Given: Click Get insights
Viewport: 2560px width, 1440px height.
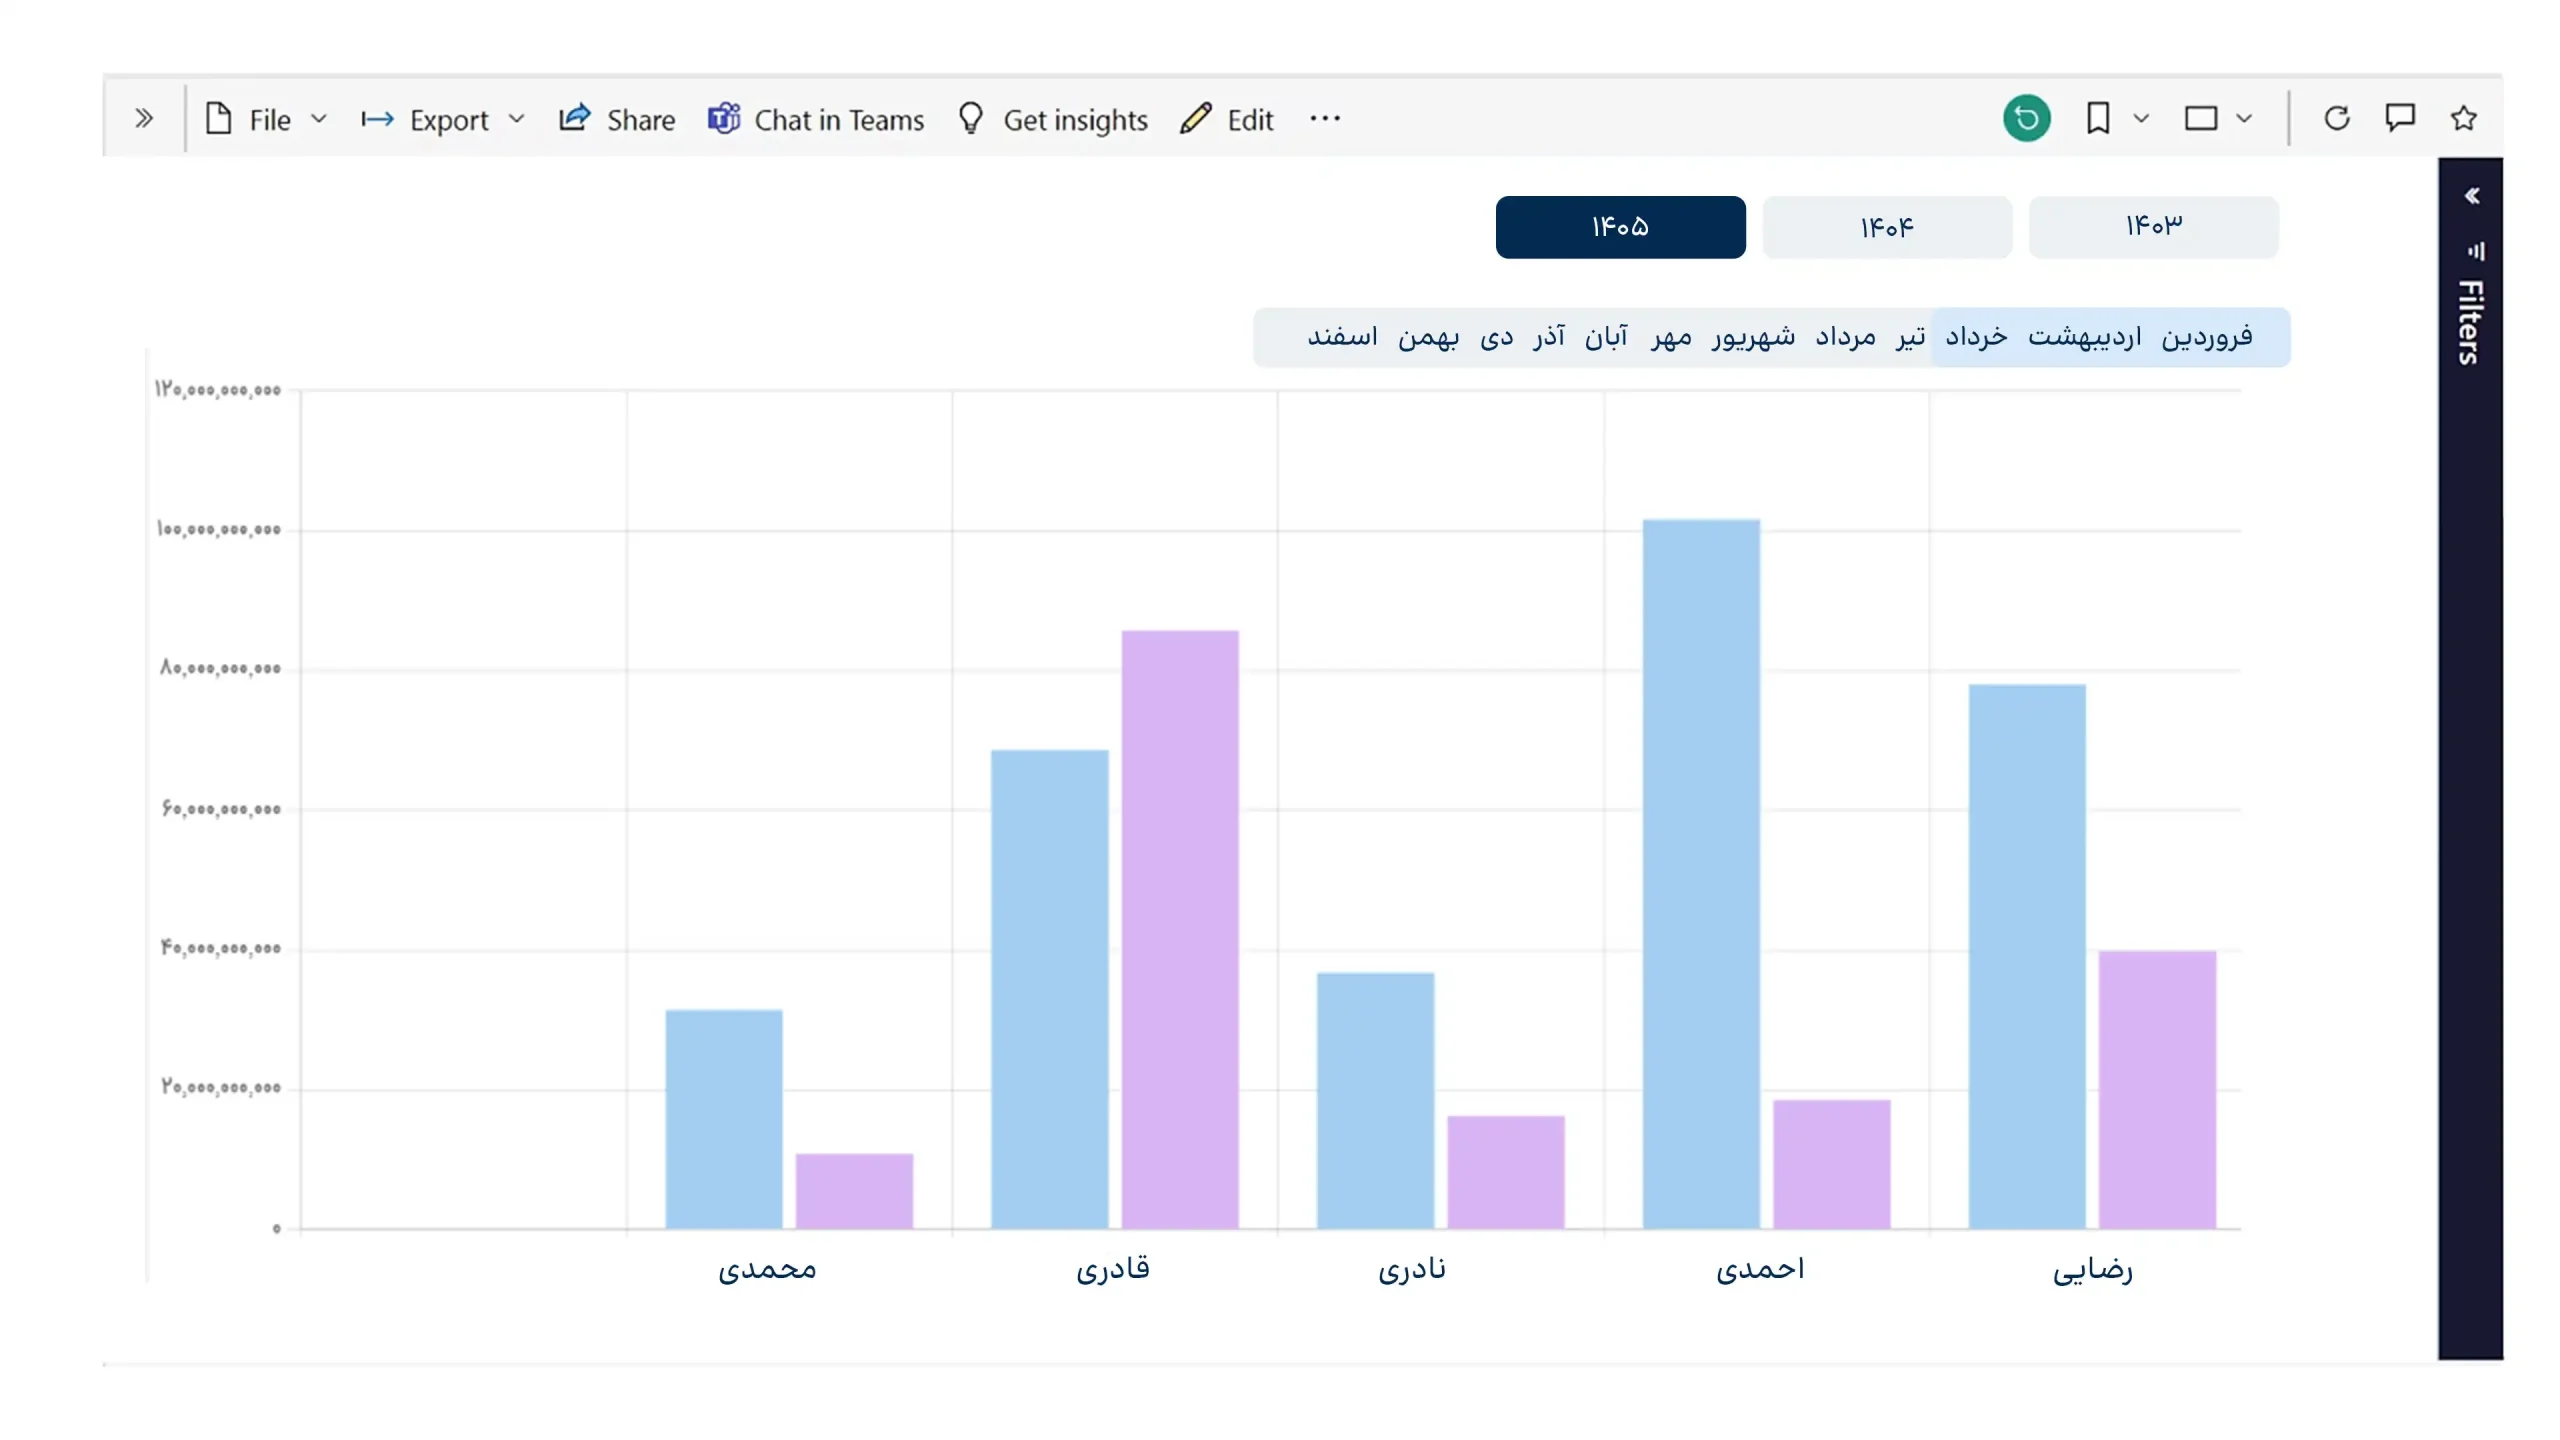Looking at the screenshot, I should (1052, 119).
